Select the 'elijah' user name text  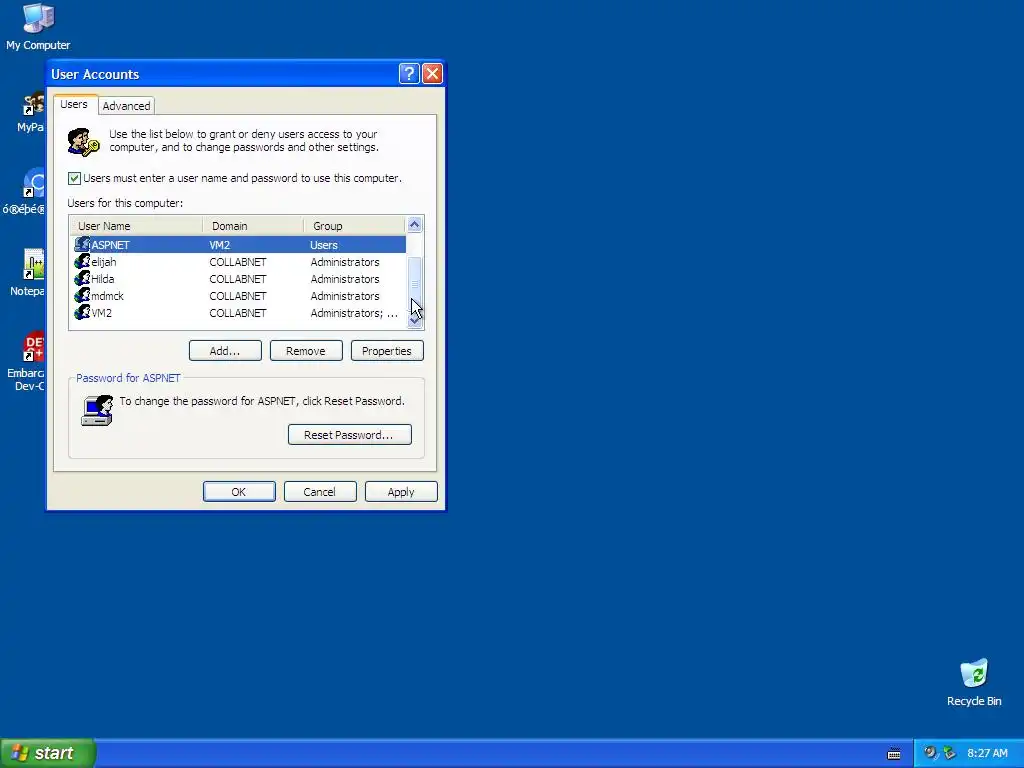104,262
